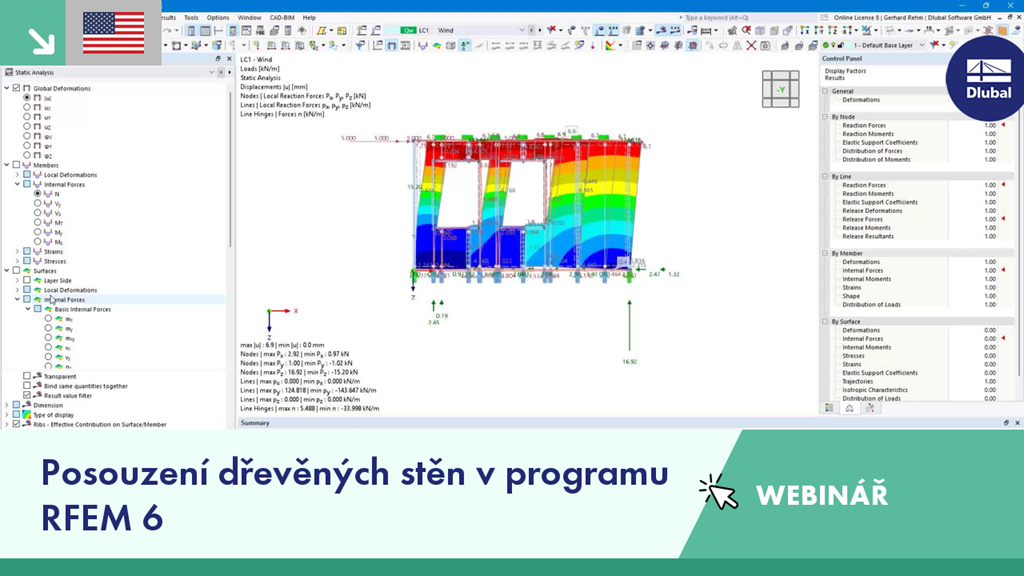Click the Summary panel tab

255,423
